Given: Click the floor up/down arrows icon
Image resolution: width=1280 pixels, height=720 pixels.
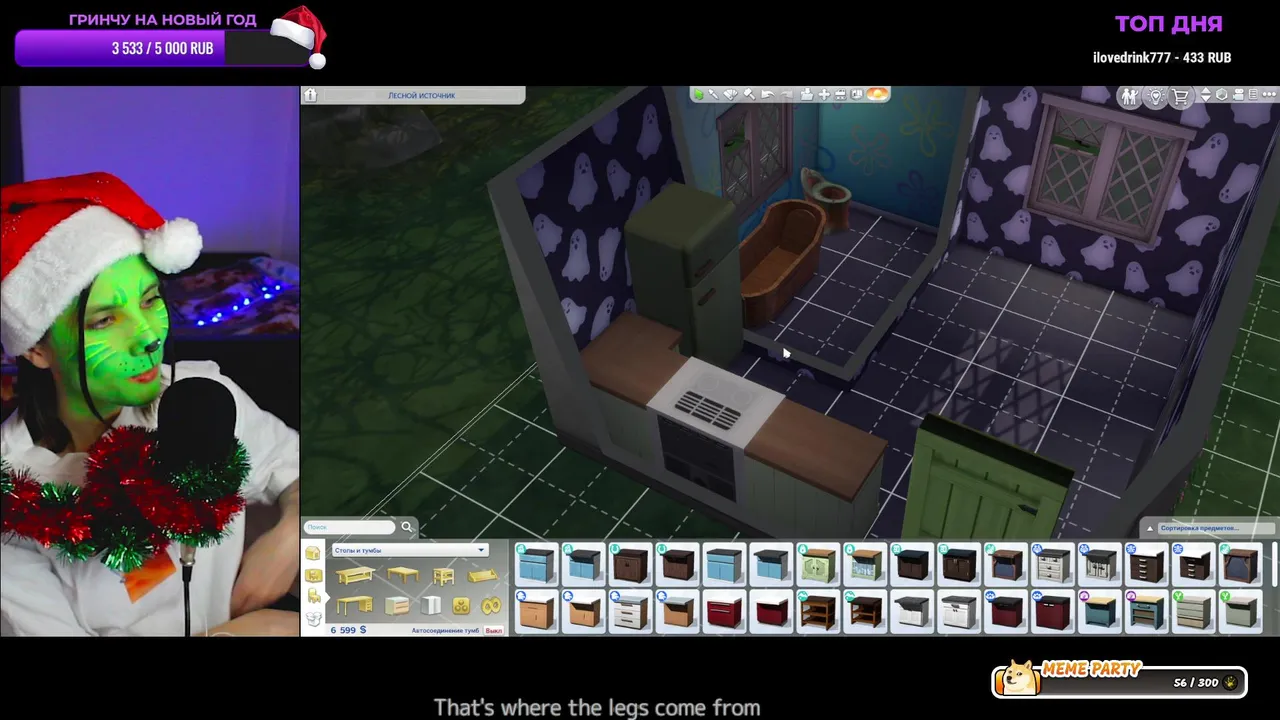Looking at the screenshot, I should pyautogui.click(x=1206, y=95).
